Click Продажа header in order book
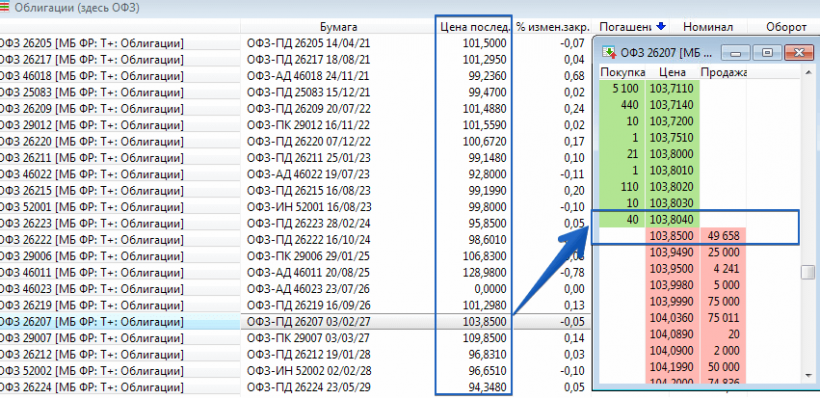Viewport: 820px width, 399px height. coord(722,72)
